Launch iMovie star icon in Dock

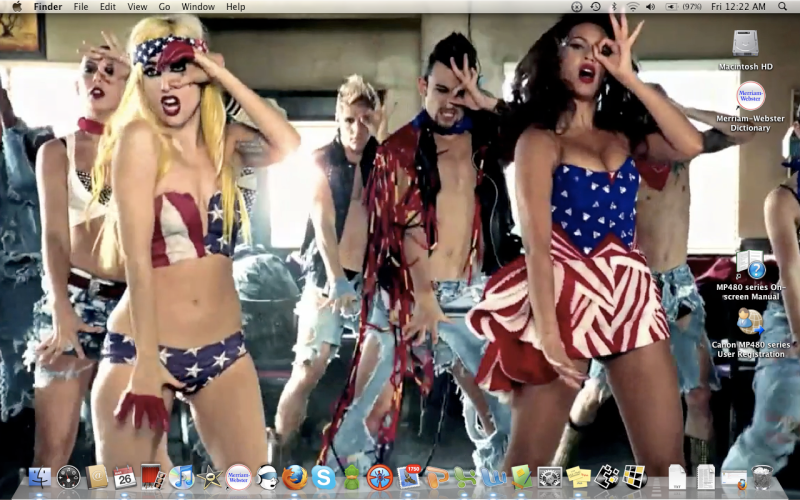pyautogui.click(x=210, y=478)
